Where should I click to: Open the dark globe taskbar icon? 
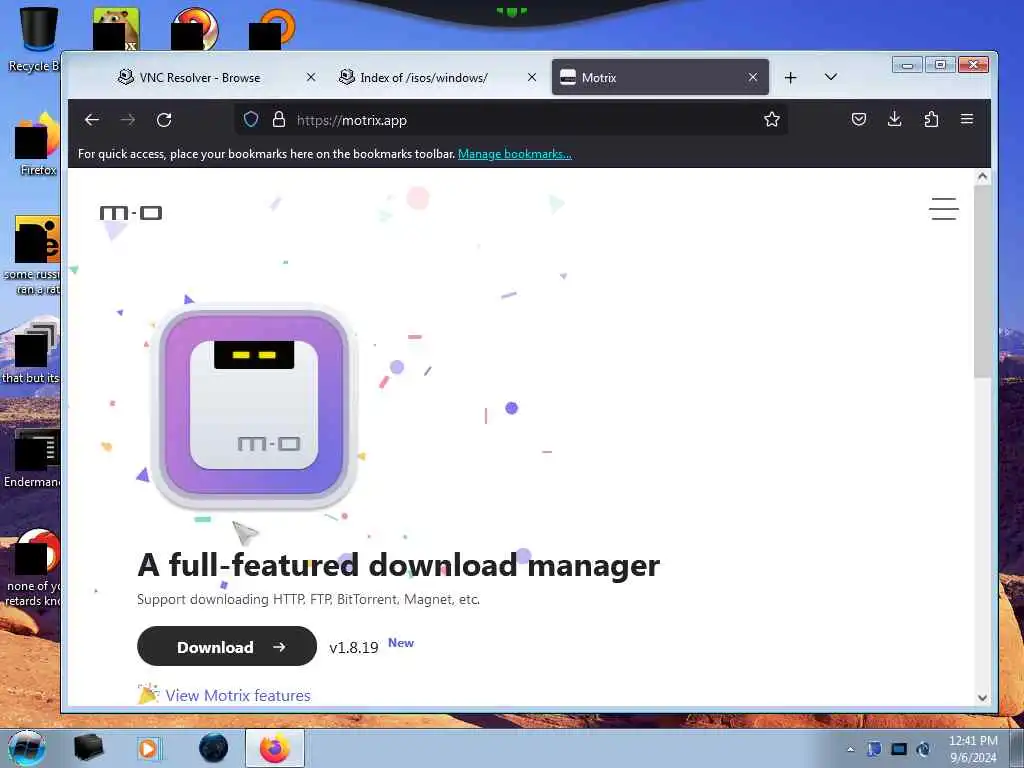pyautogui.click(x=214, y=748)
